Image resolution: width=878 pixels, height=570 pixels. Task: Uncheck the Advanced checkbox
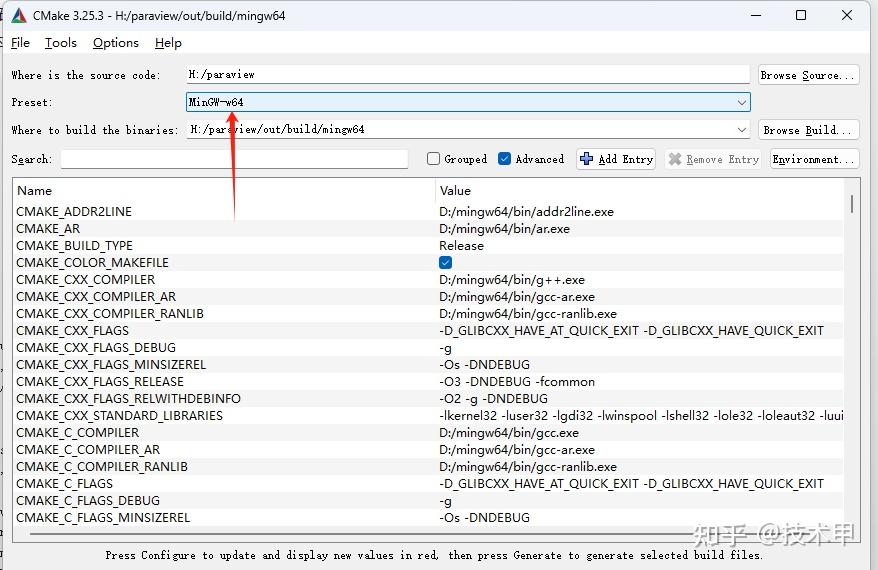click(505, 159)
